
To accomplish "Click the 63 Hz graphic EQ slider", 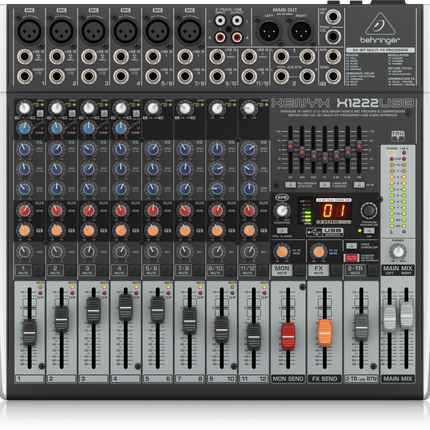I will coord(290,146).
